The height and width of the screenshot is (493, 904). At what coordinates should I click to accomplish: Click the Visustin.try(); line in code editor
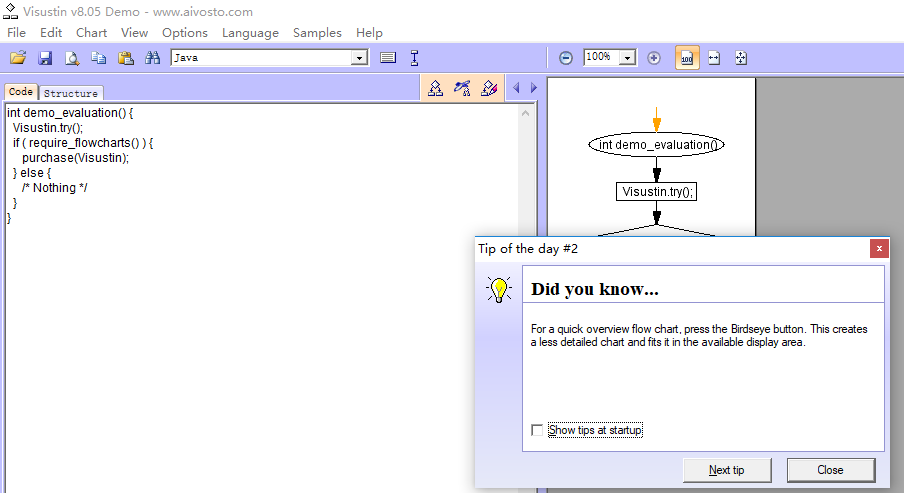click(x=48, y=128)
